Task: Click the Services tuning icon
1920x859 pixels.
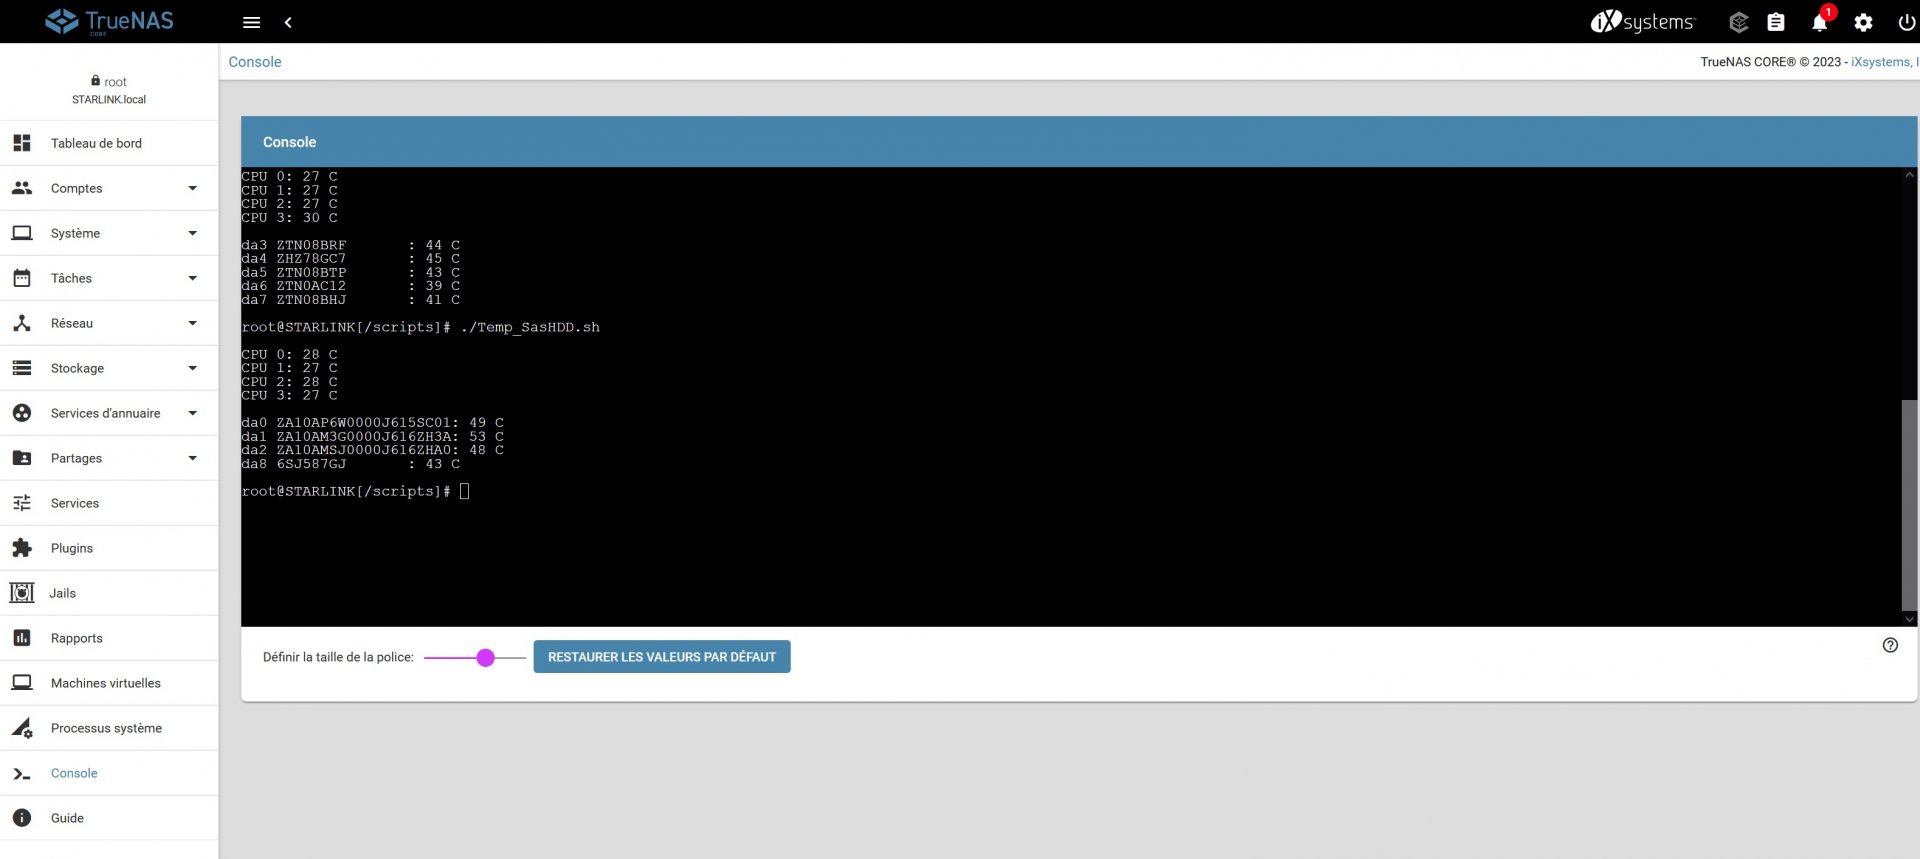Action: click(22, 503)
